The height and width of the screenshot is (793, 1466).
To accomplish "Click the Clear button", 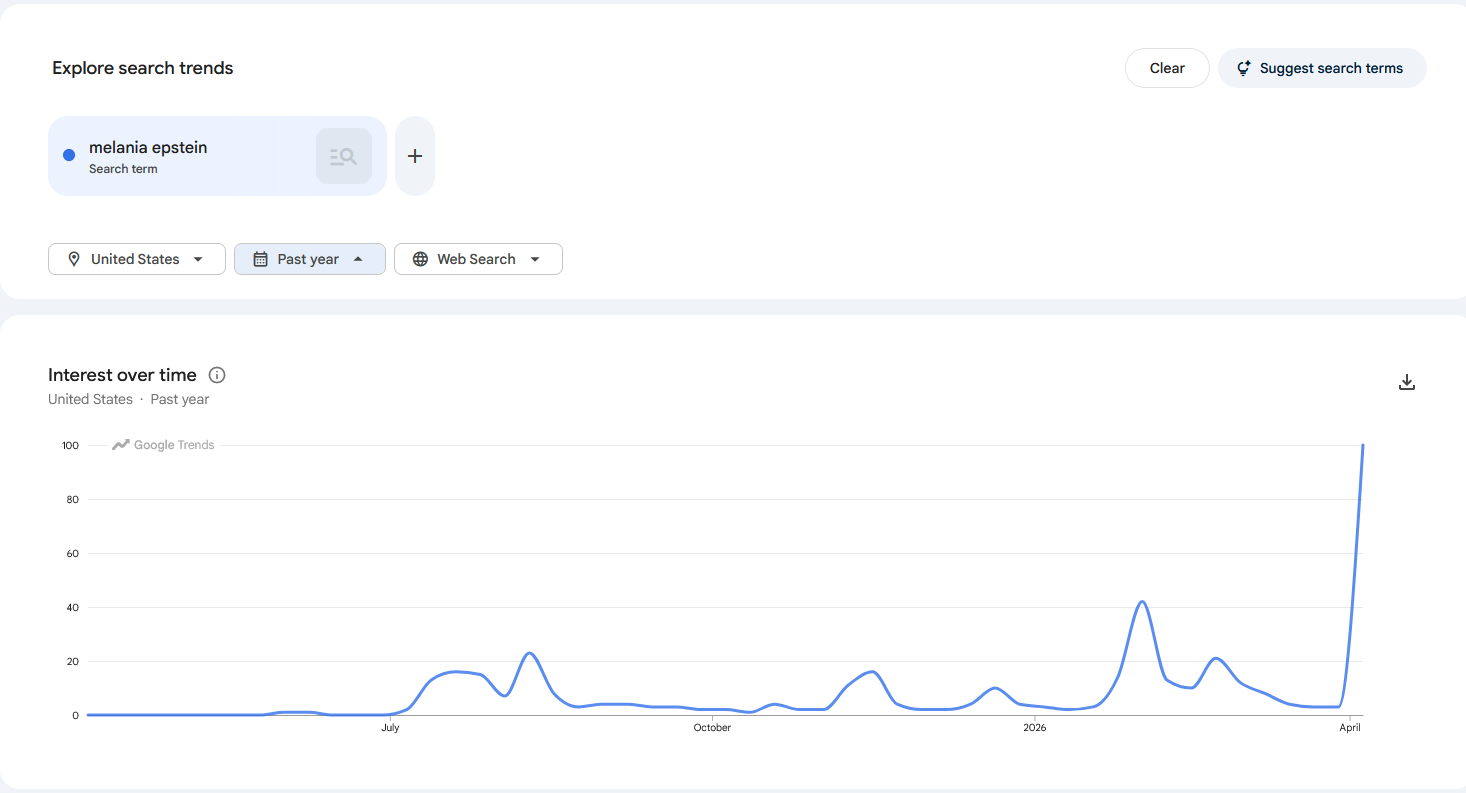I will [x=1167, y=68].
